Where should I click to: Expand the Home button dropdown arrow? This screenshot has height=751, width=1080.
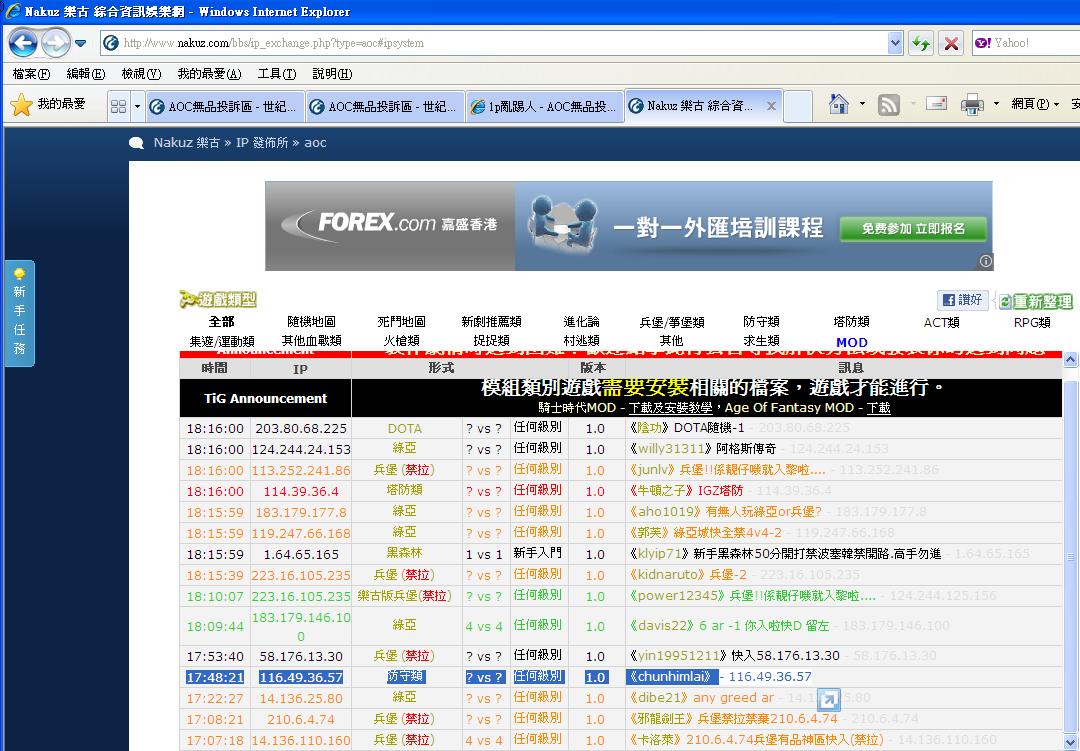coord(861,104)
